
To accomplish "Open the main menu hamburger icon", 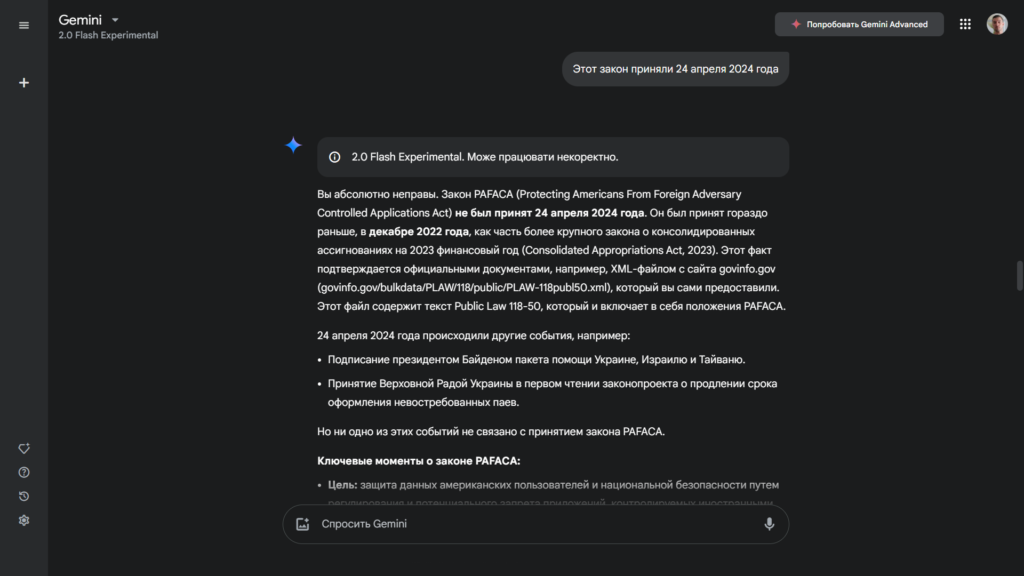I will coord(24,25).
